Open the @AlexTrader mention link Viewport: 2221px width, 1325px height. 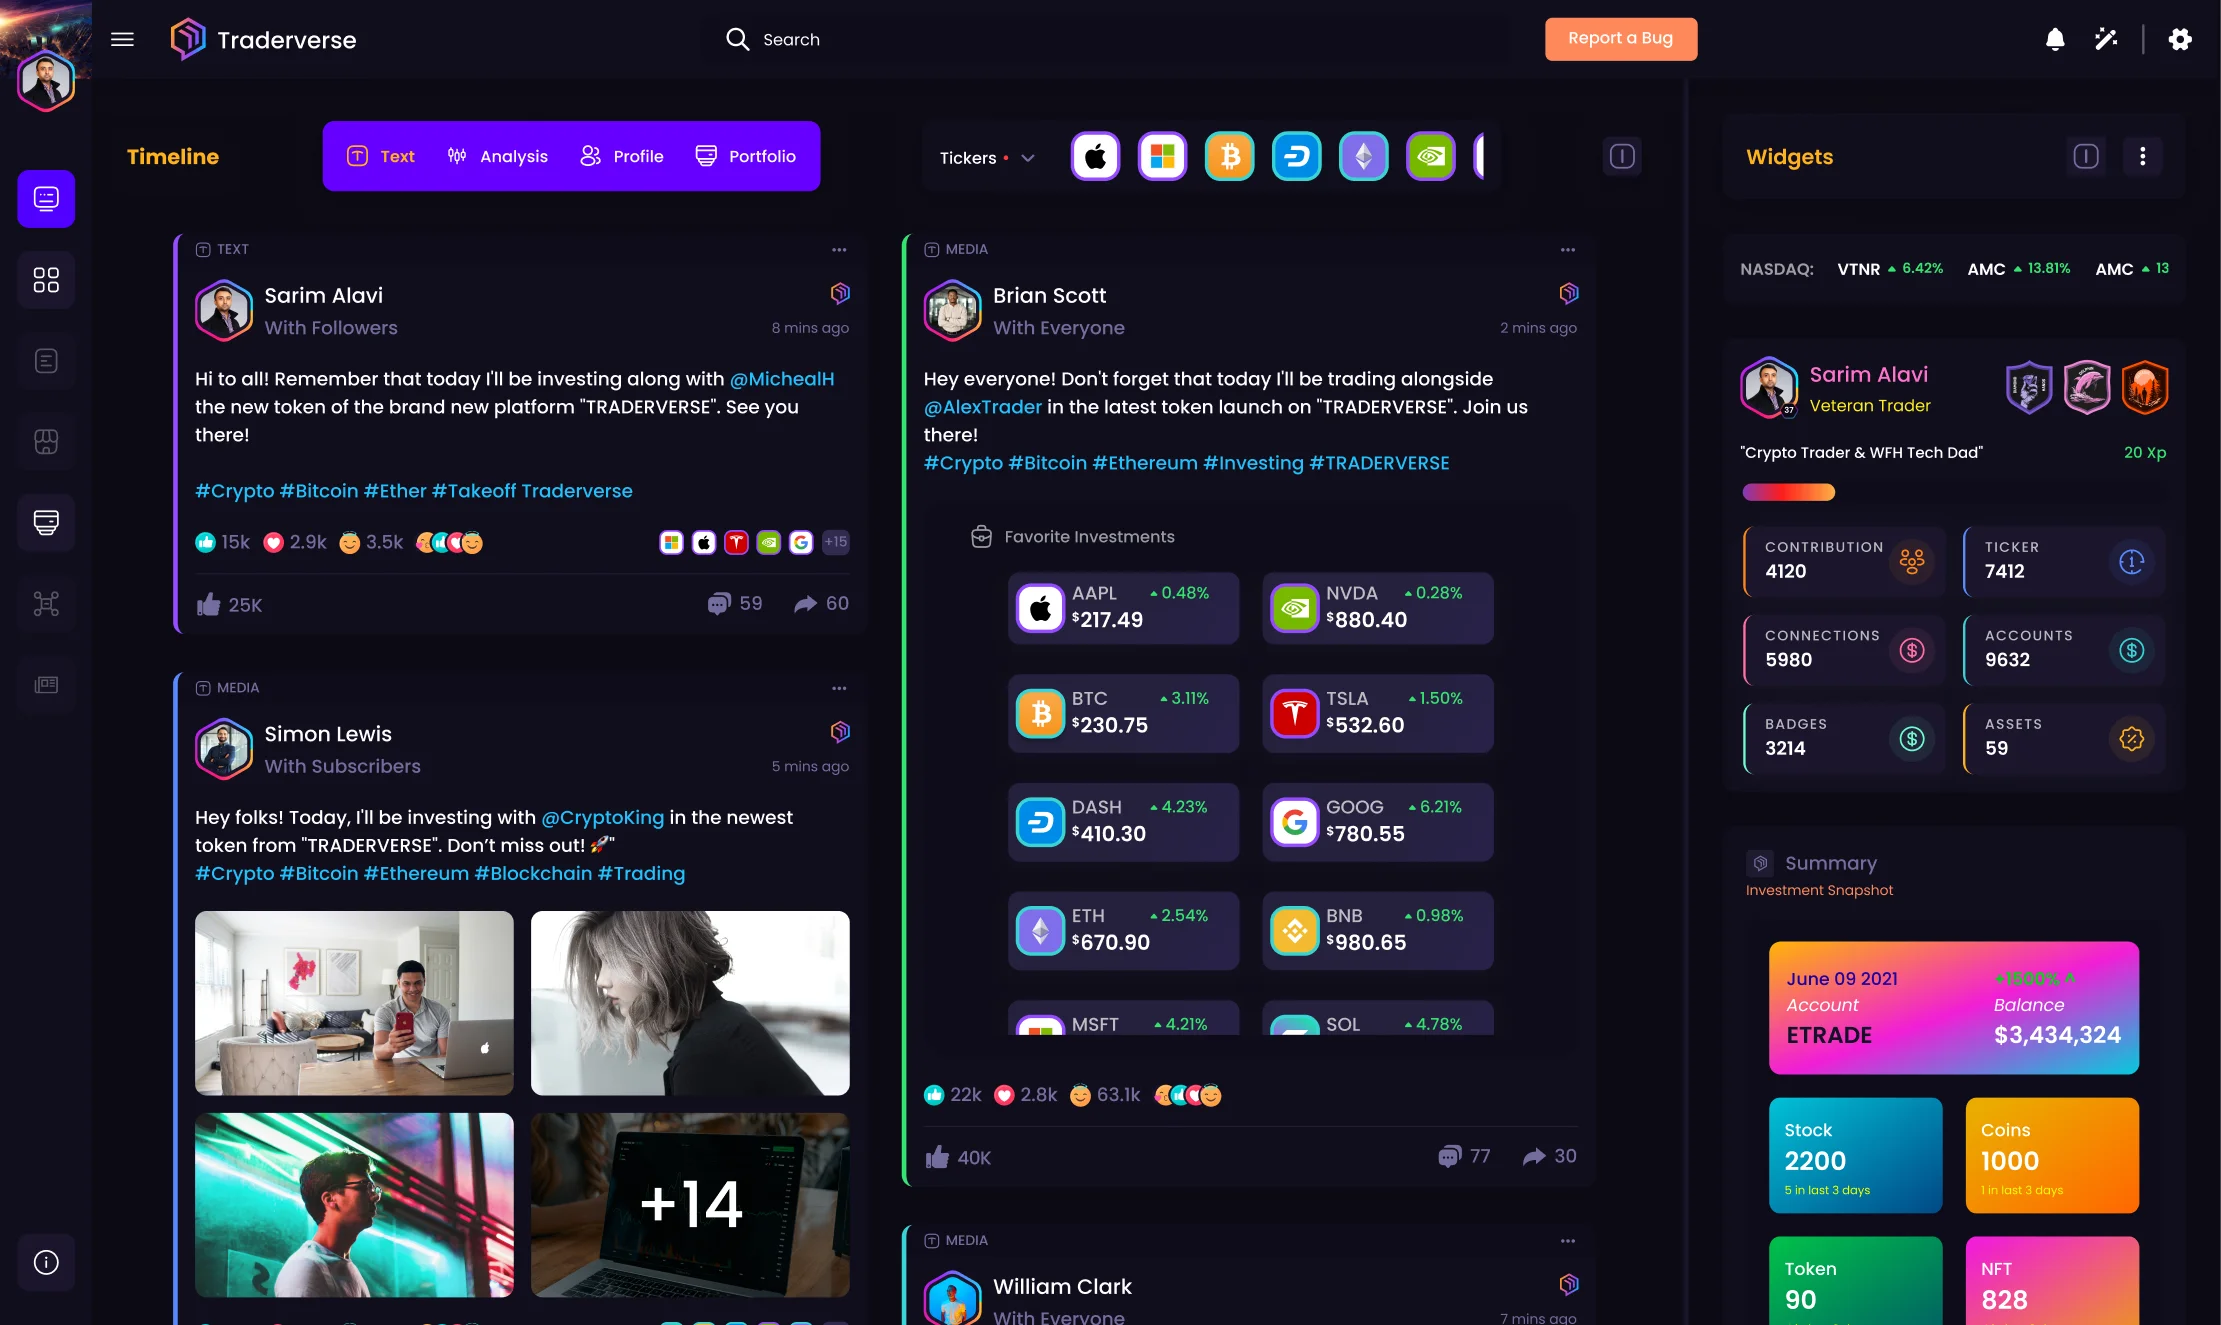click(x=983, y=406)
